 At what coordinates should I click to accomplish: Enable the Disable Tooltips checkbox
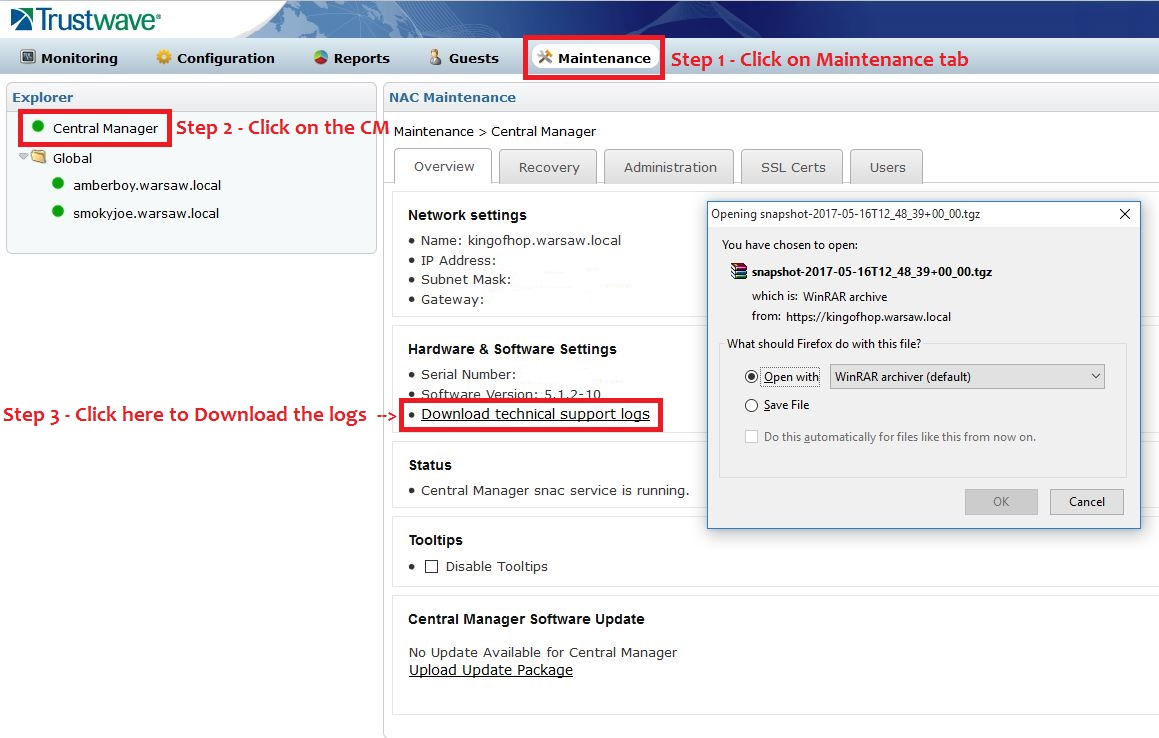pos(432,566)
